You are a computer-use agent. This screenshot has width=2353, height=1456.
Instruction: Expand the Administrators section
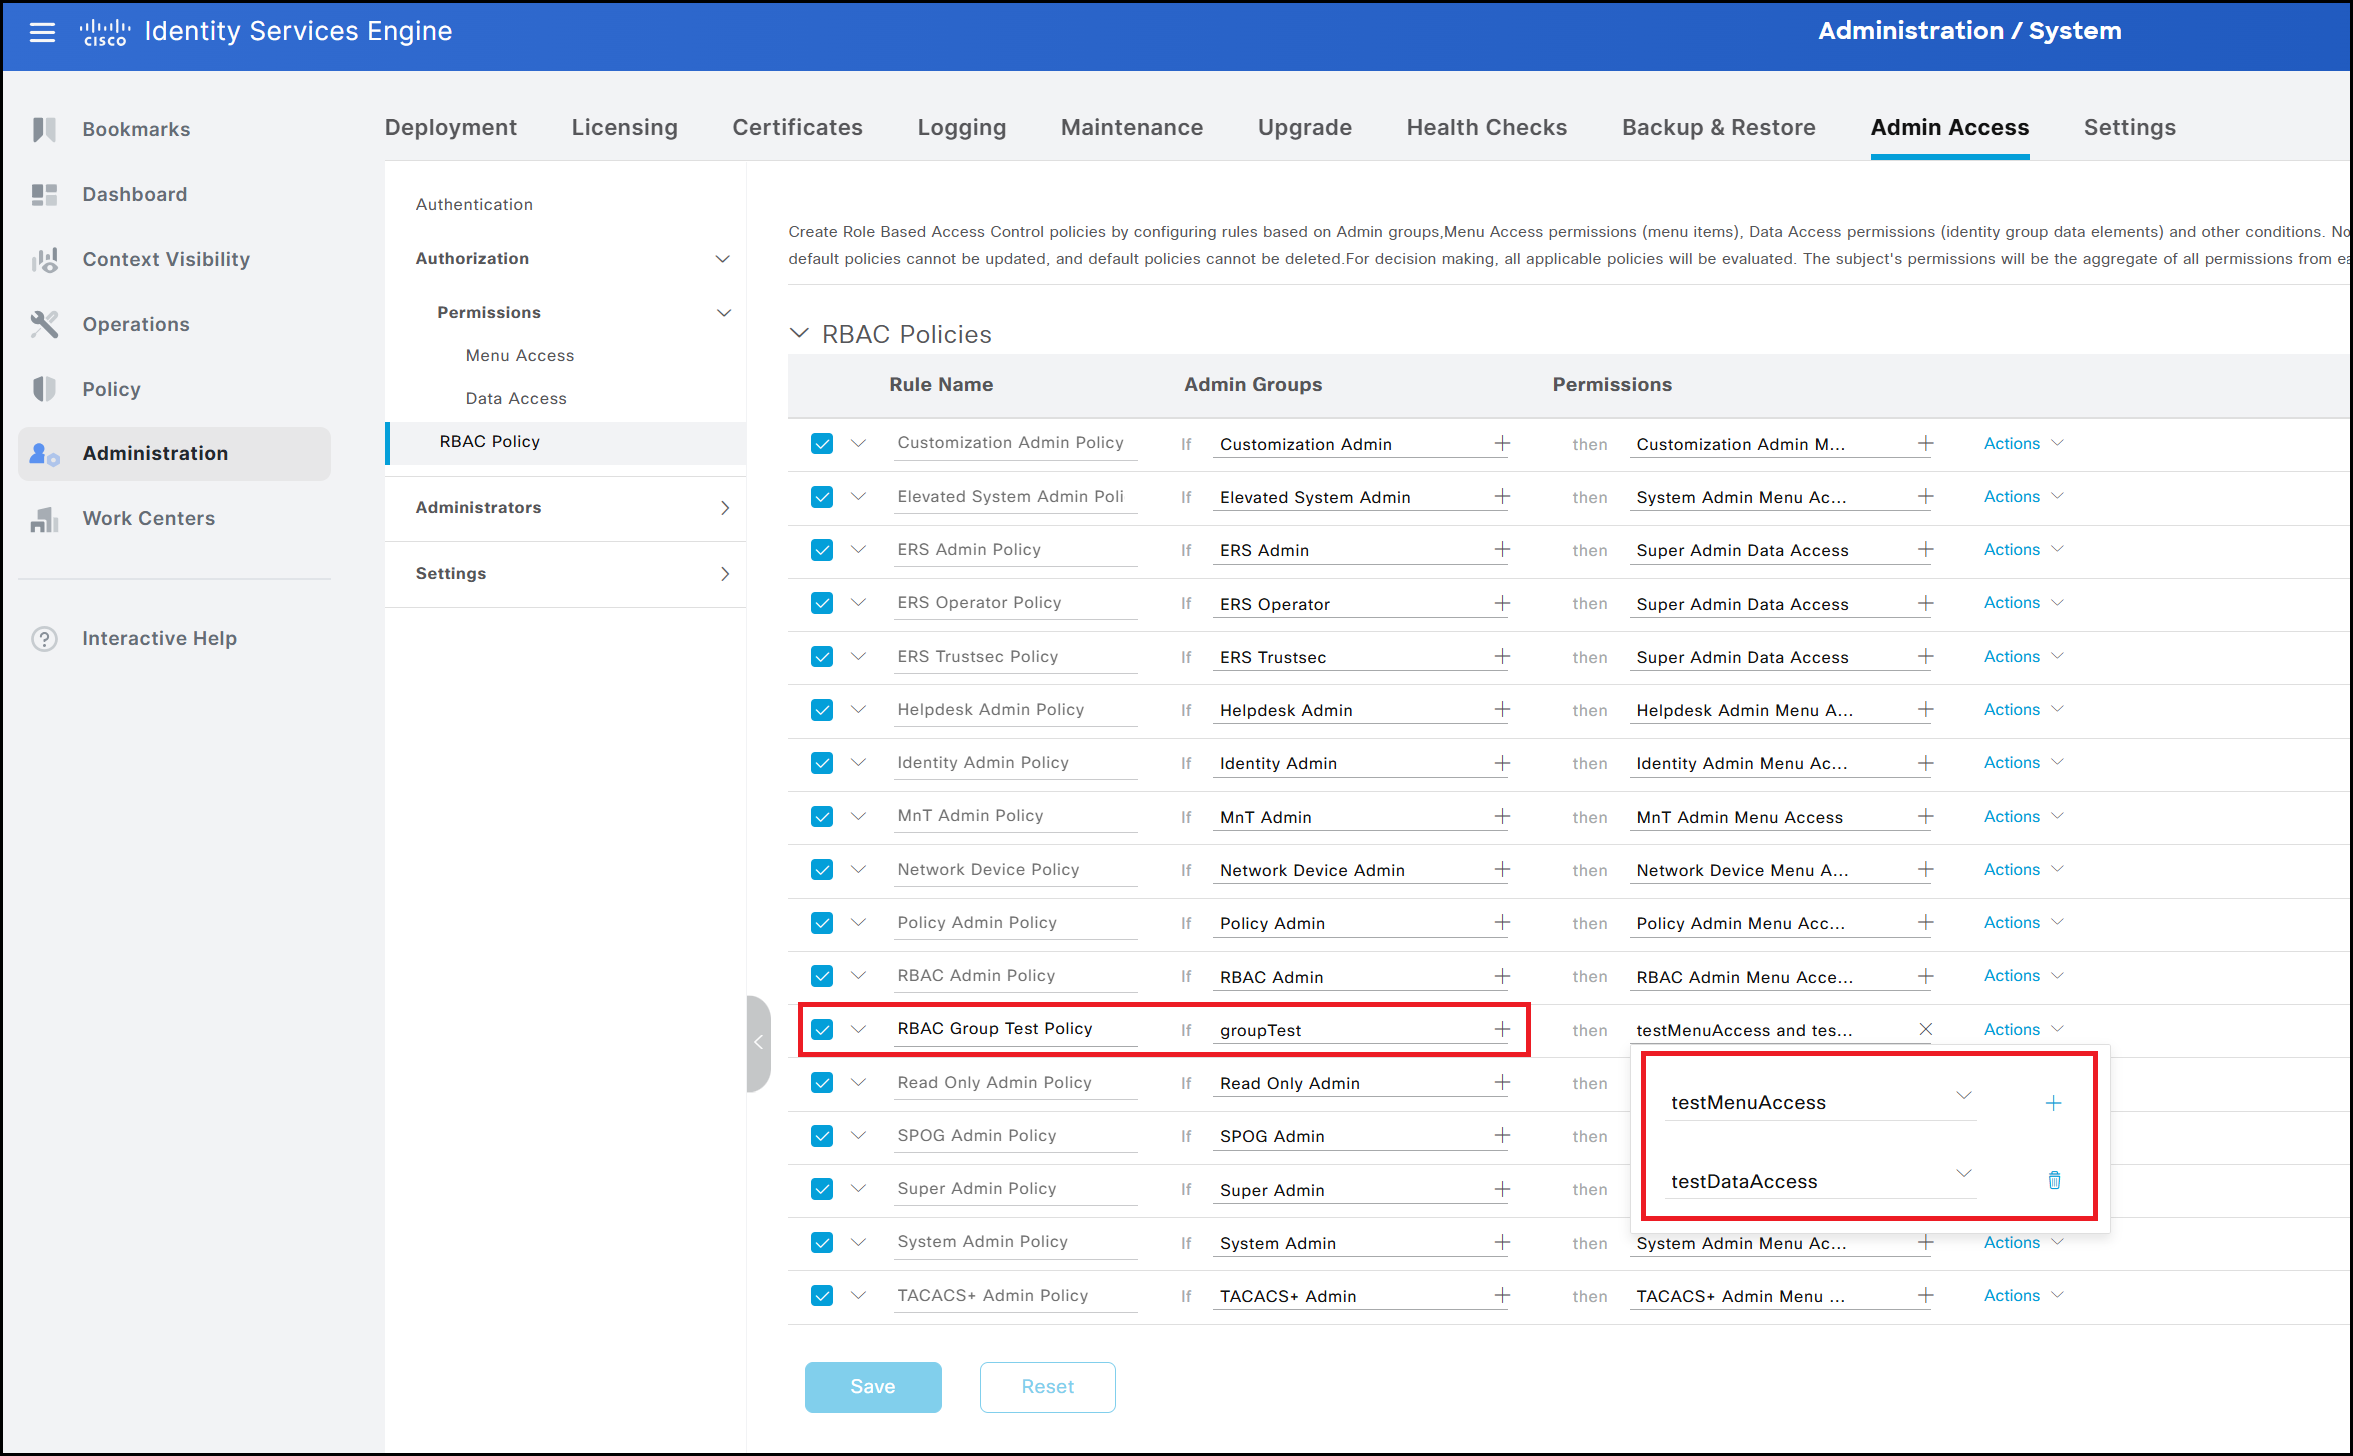pos(724,508)
